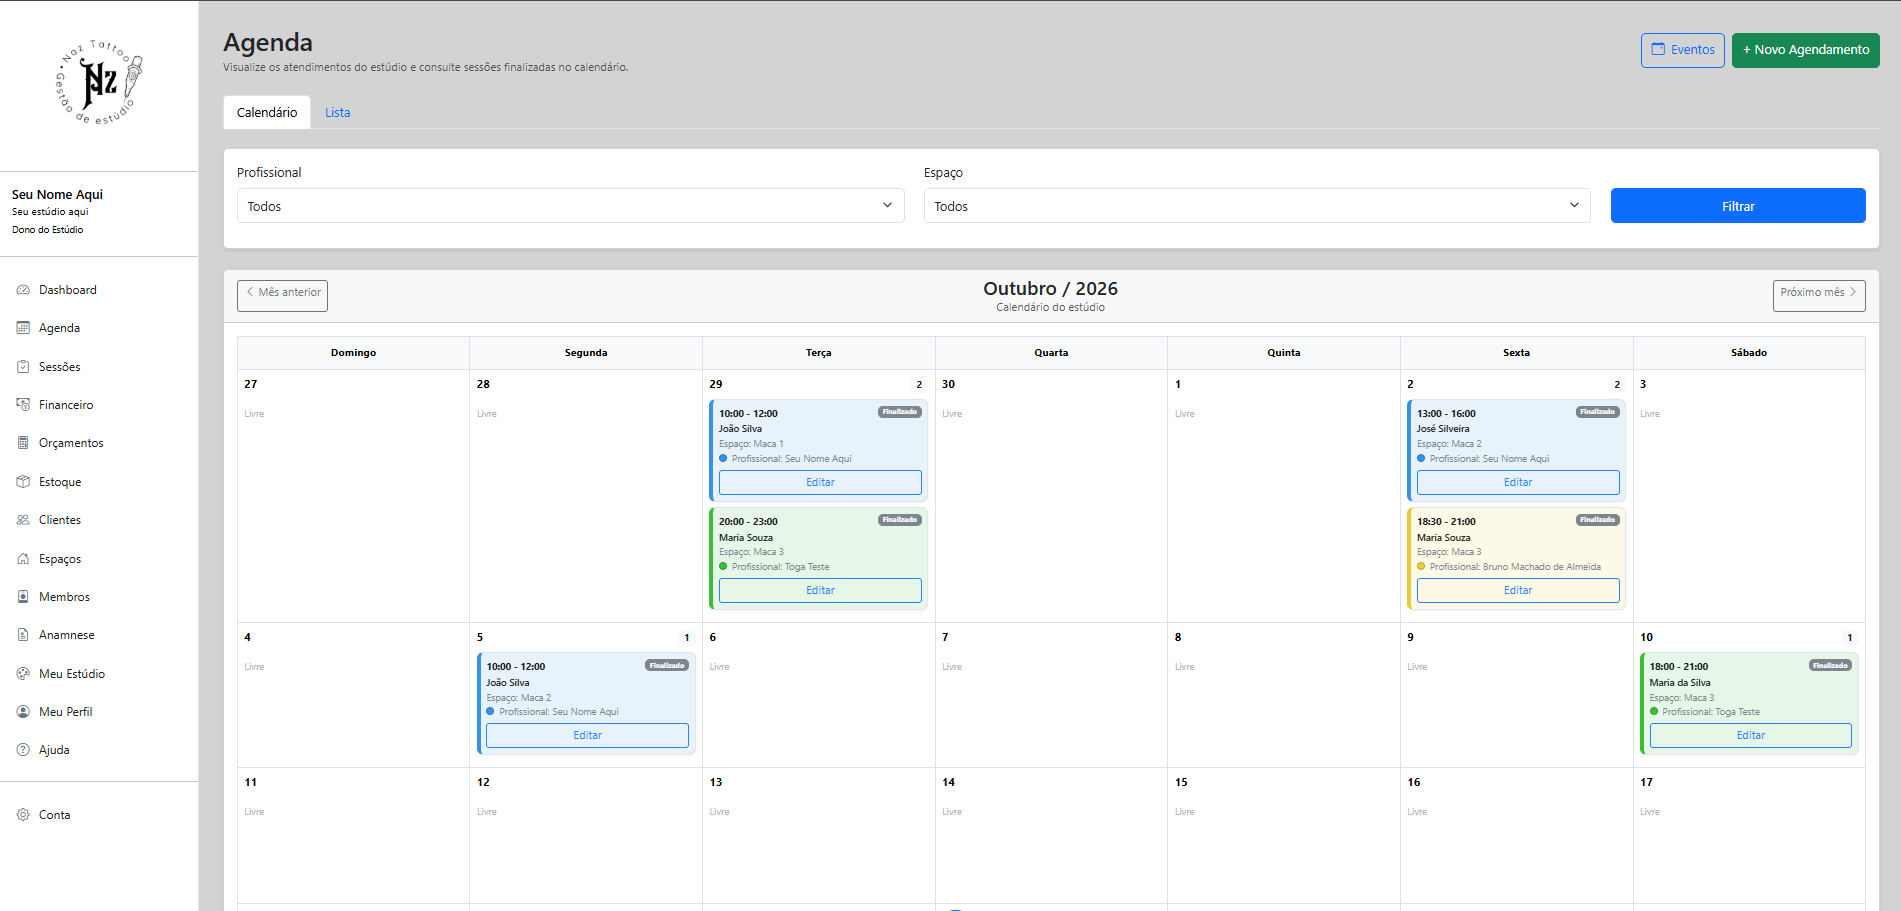Select the Financeiro icon in sidebar

(x=23, y=405)
